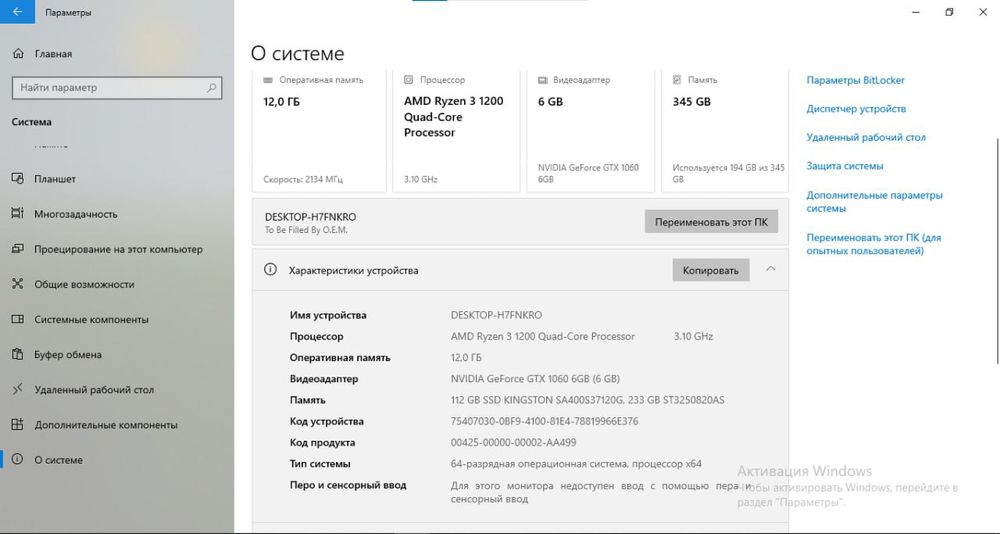
Task: Click the Переименовать этот ПК button
Action: 711,222
